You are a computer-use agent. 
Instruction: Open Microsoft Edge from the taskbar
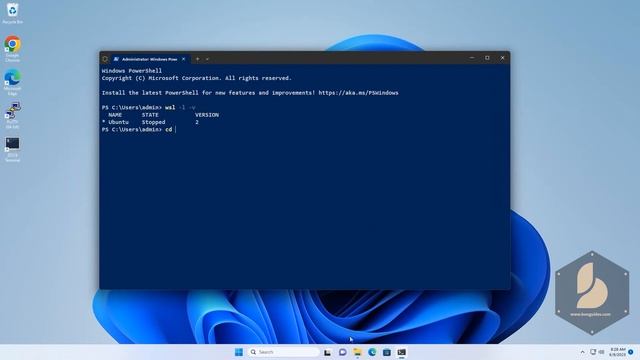point(372,352)
